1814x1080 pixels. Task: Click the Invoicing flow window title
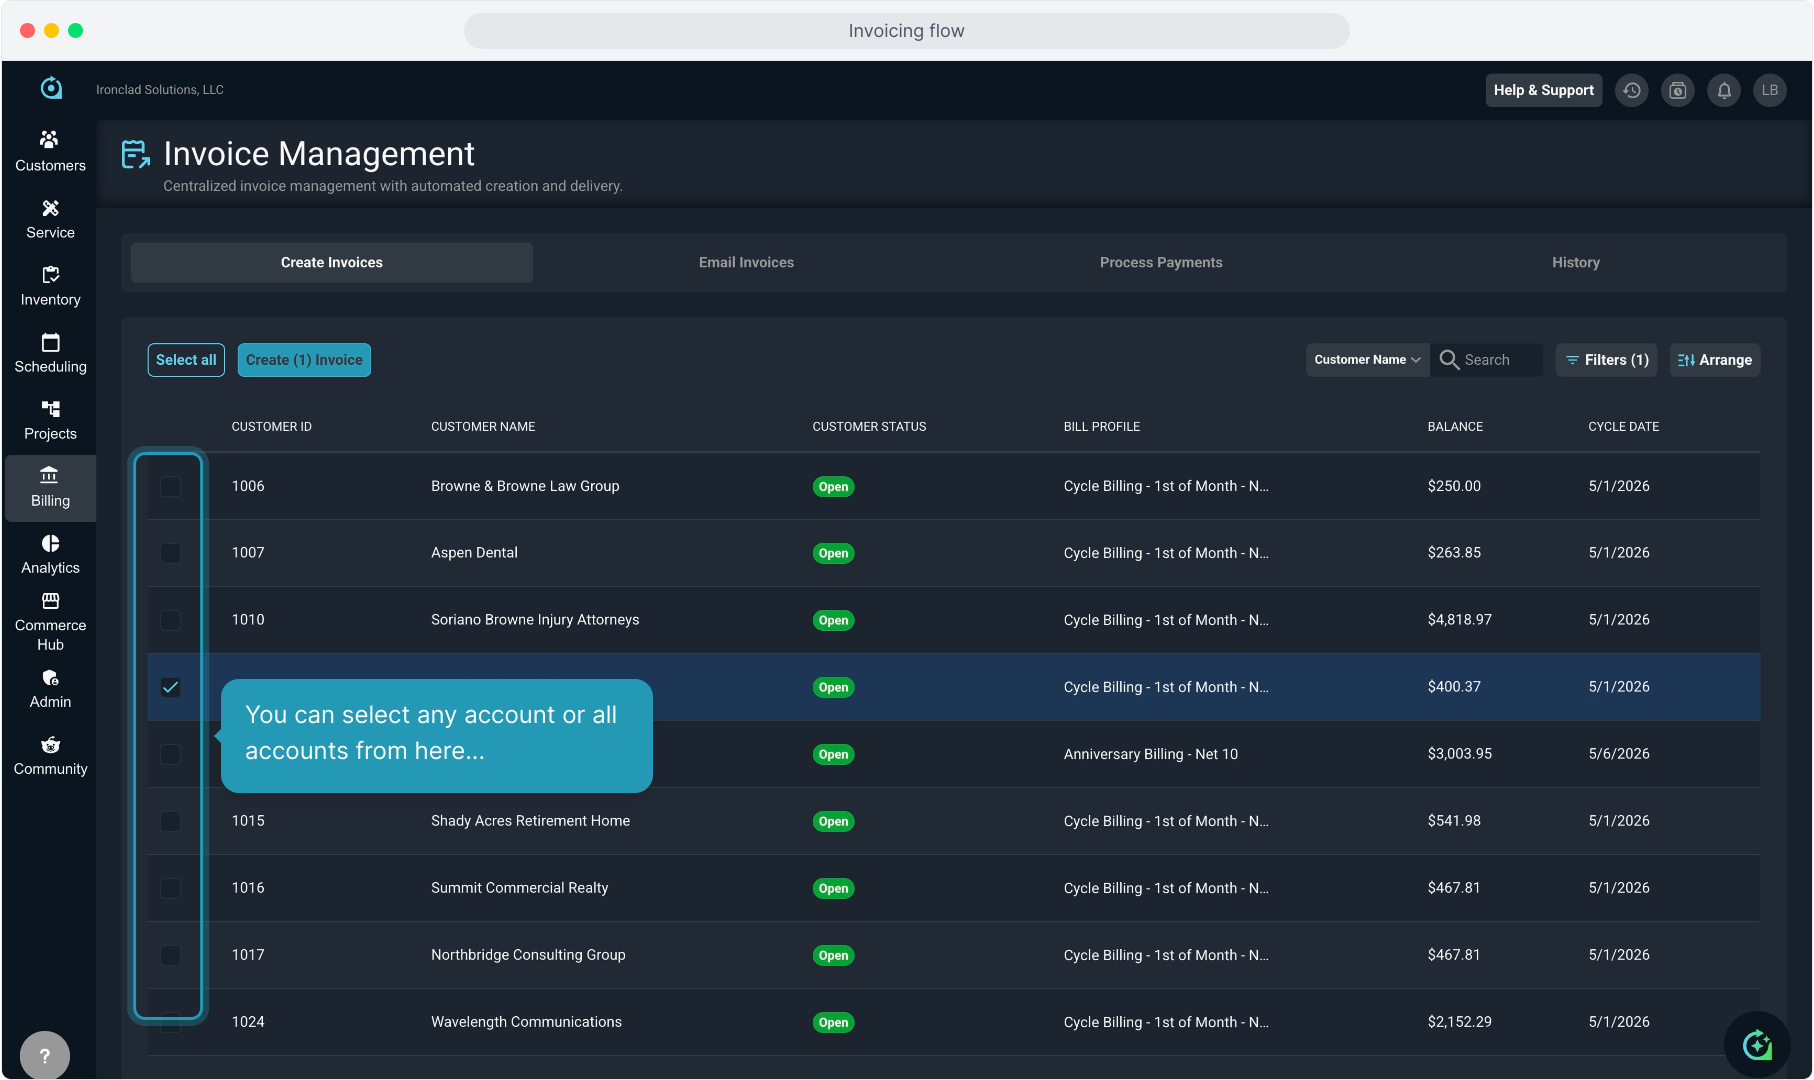[x=907, y=31]
